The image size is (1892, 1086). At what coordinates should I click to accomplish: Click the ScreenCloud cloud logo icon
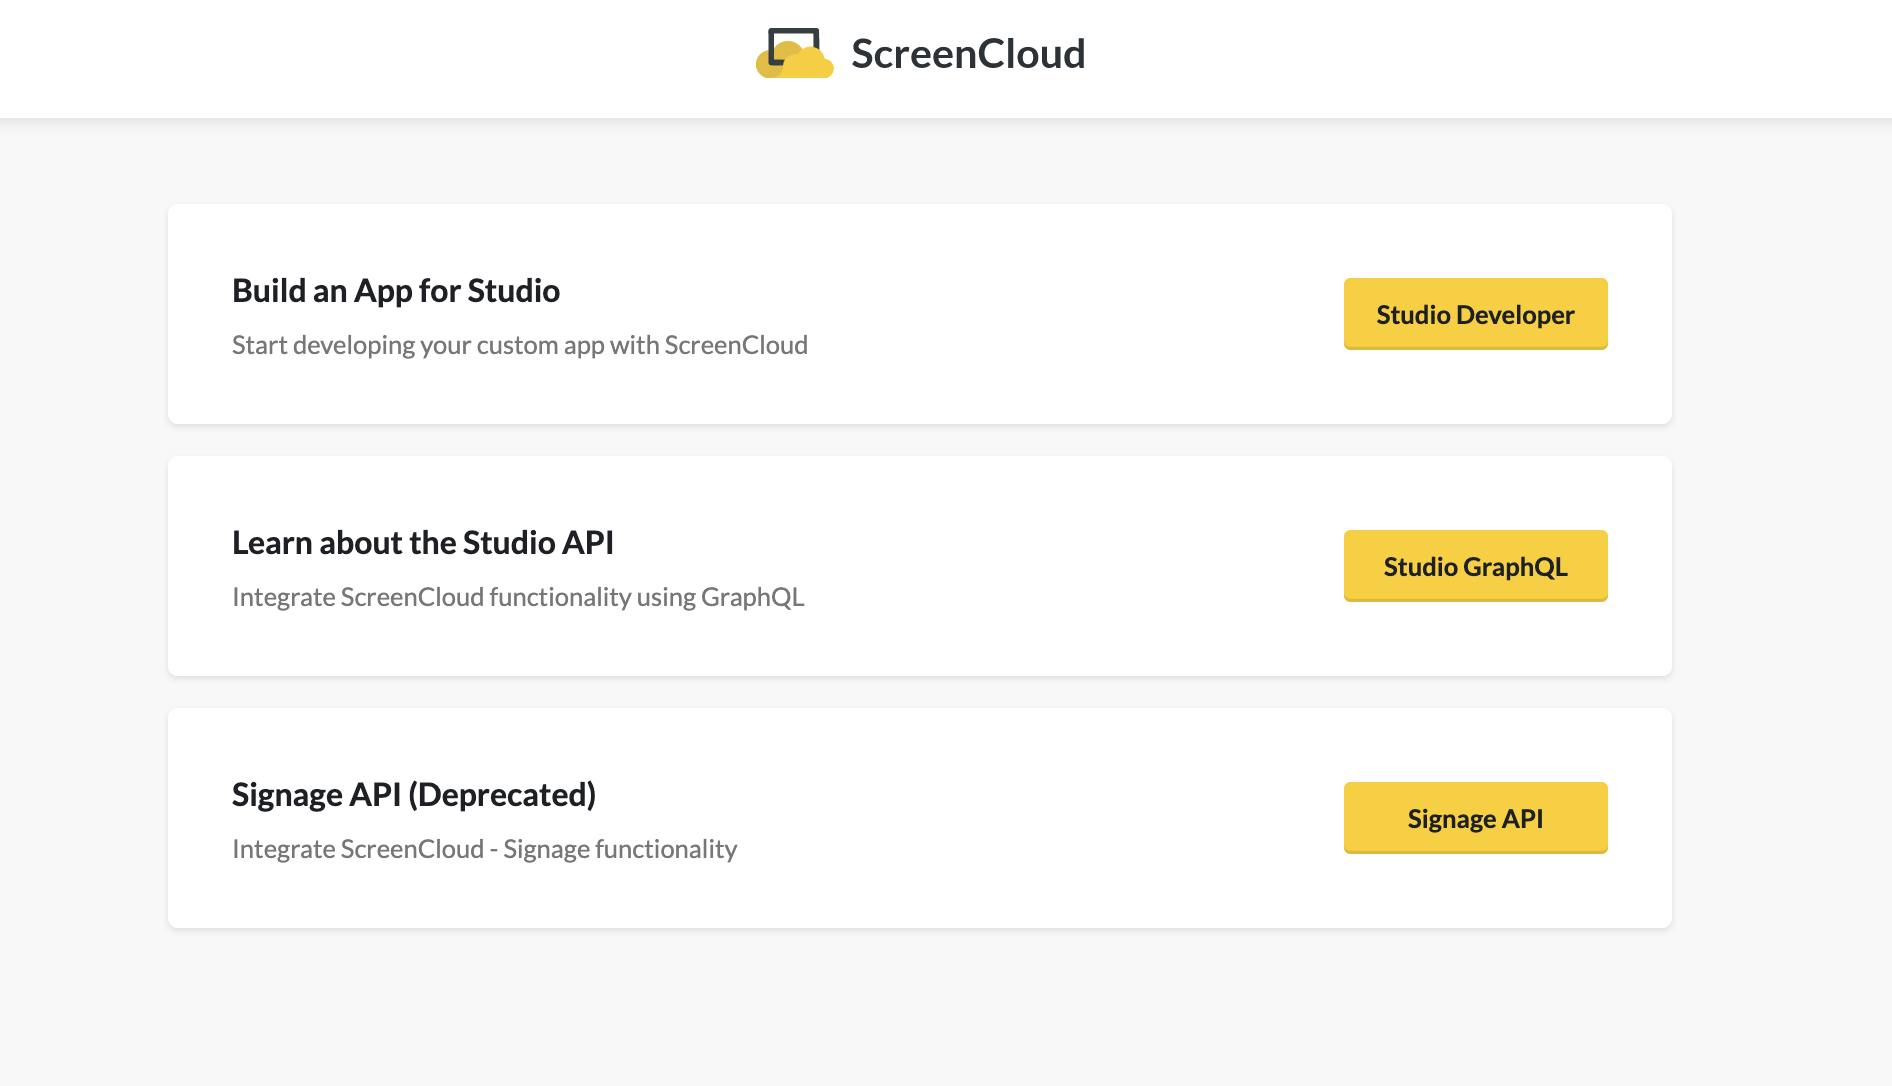[x=794, y=53]
